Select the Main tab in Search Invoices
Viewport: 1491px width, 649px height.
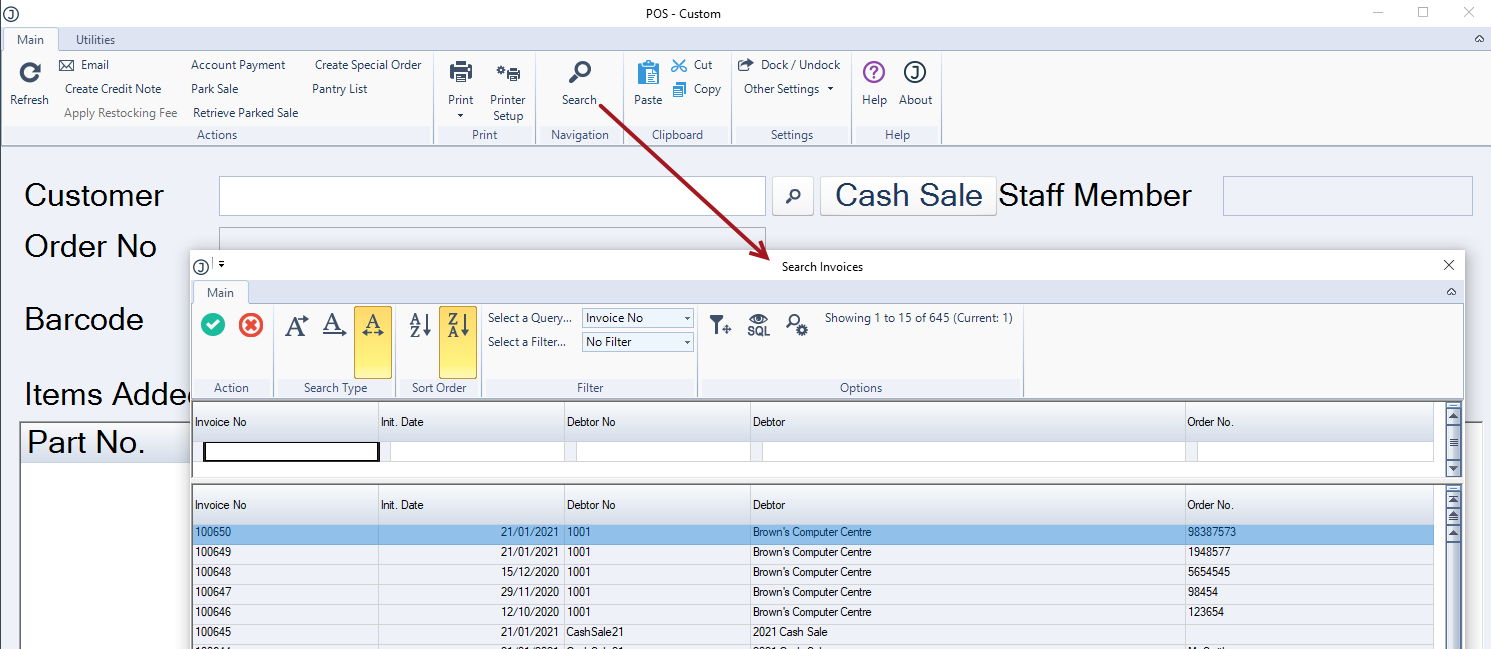pyautogui.click(x=220, y=293)
